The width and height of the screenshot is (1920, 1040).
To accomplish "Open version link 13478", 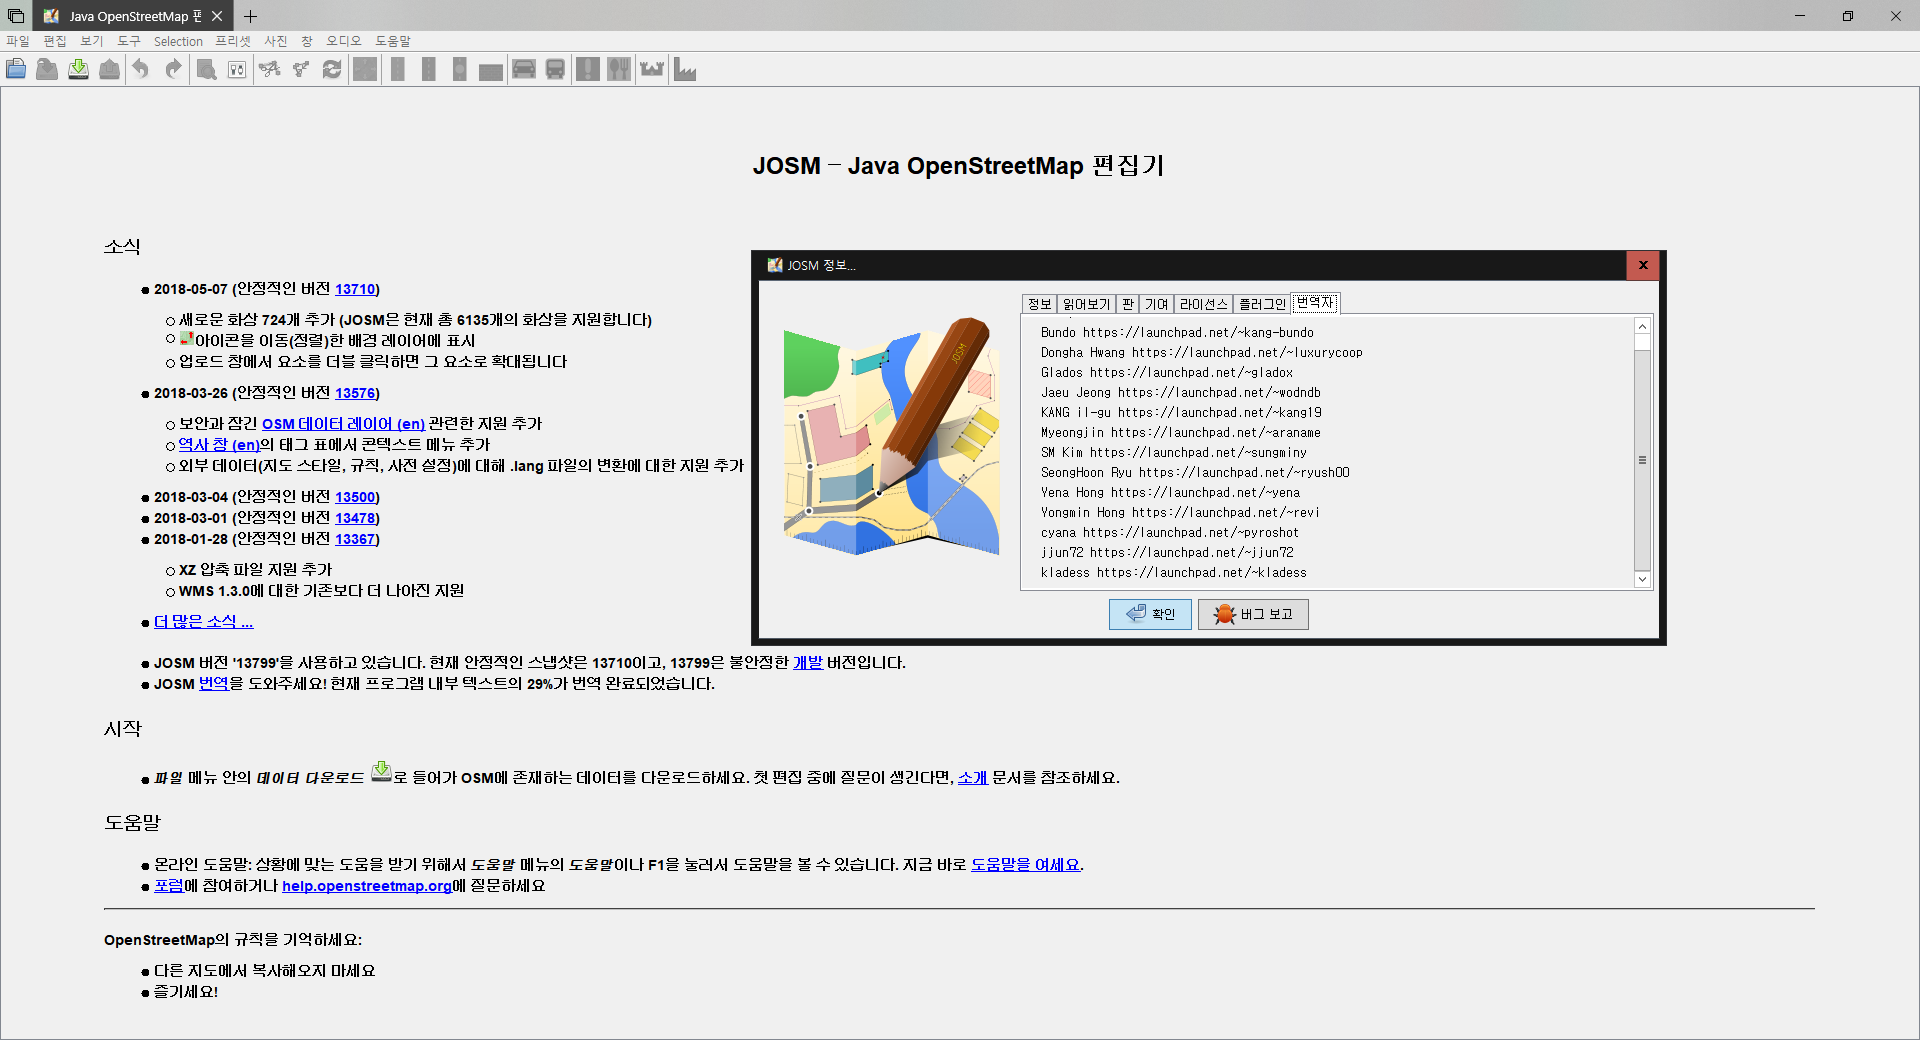I will (x=355, y=518).
